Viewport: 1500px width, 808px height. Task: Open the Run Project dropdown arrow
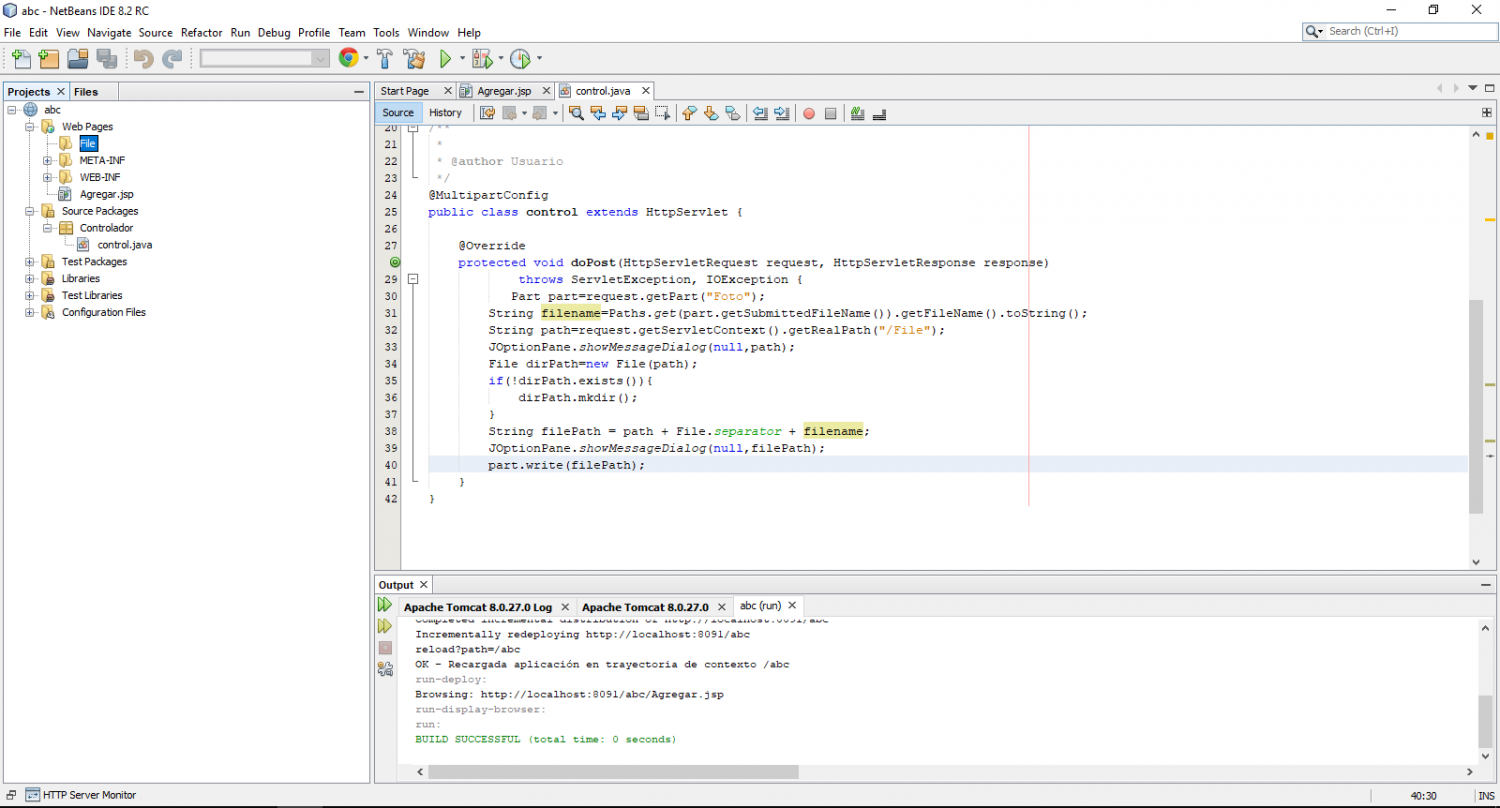click(462, 59)
